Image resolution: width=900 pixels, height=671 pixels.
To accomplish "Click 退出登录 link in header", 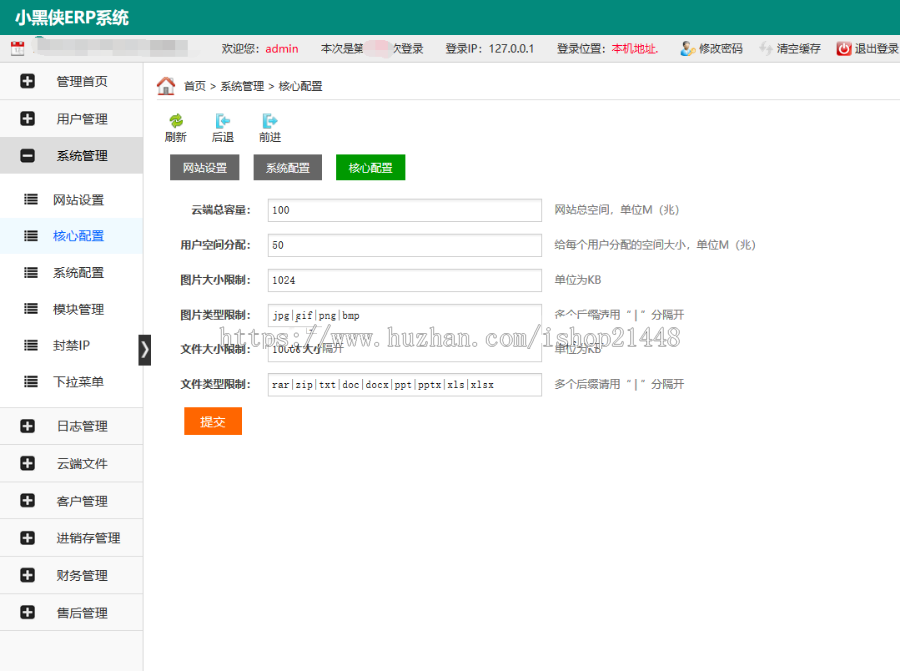I will point(876,49).
